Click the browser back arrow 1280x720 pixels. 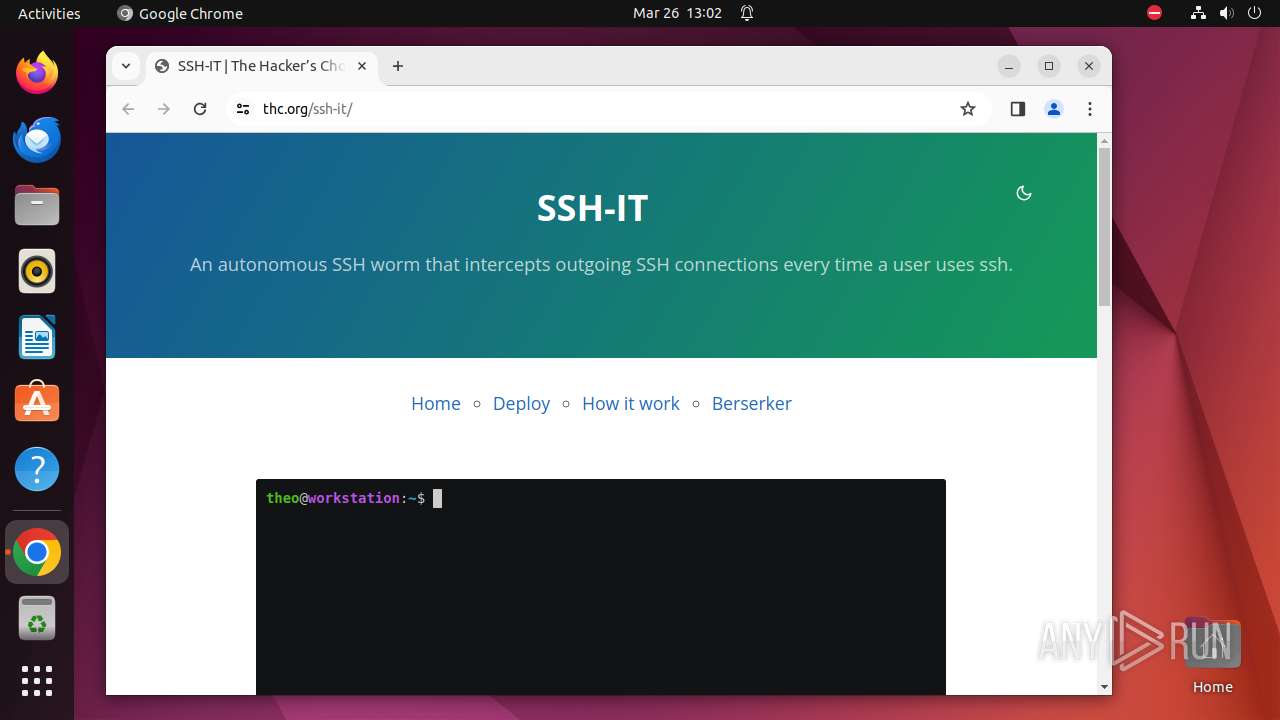click(128, 109)
